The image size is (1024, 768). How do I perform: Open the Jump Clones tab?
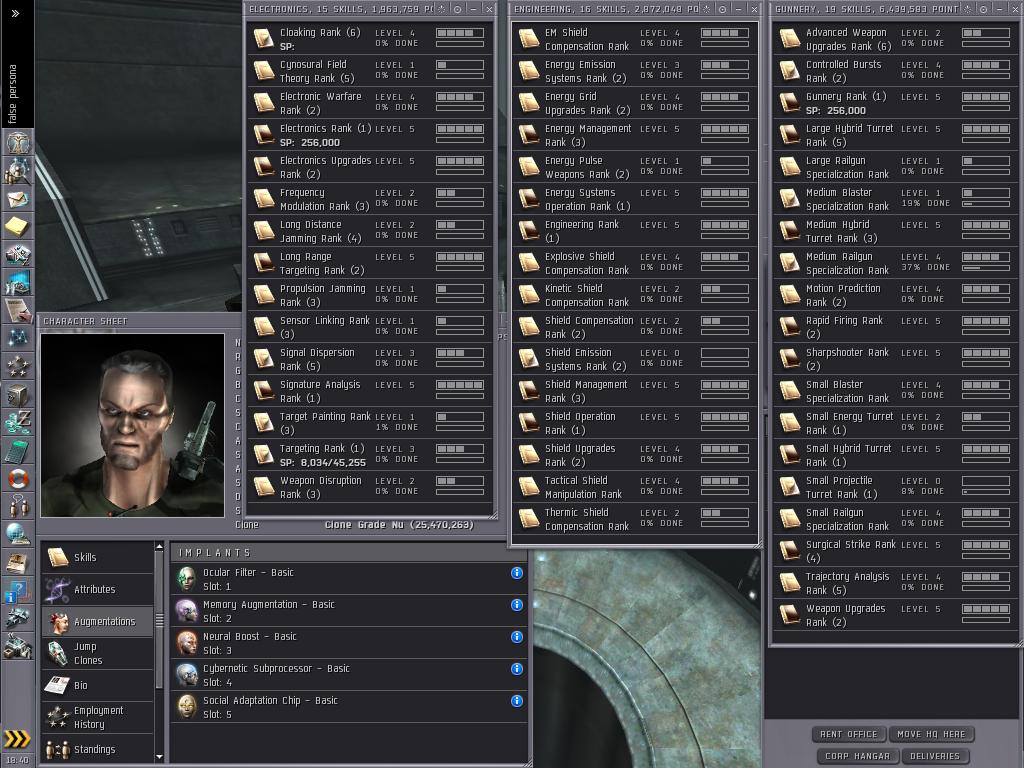(x=98, y=653)
